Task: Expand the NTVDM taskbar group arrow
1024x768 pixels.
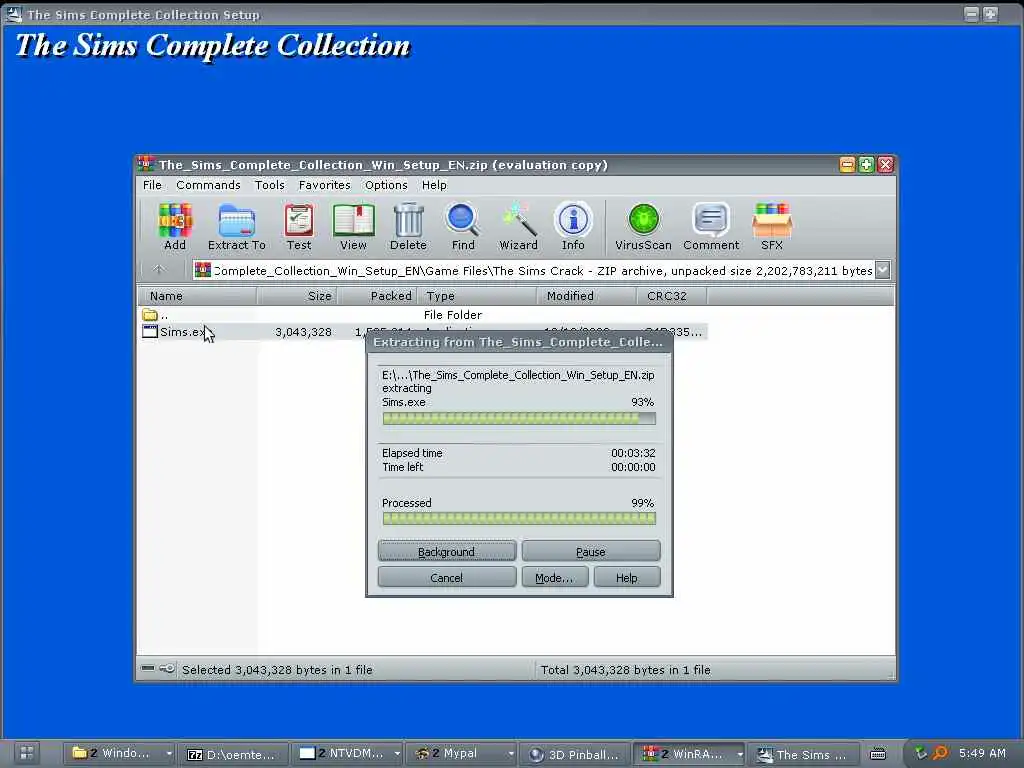Action: 396,754
